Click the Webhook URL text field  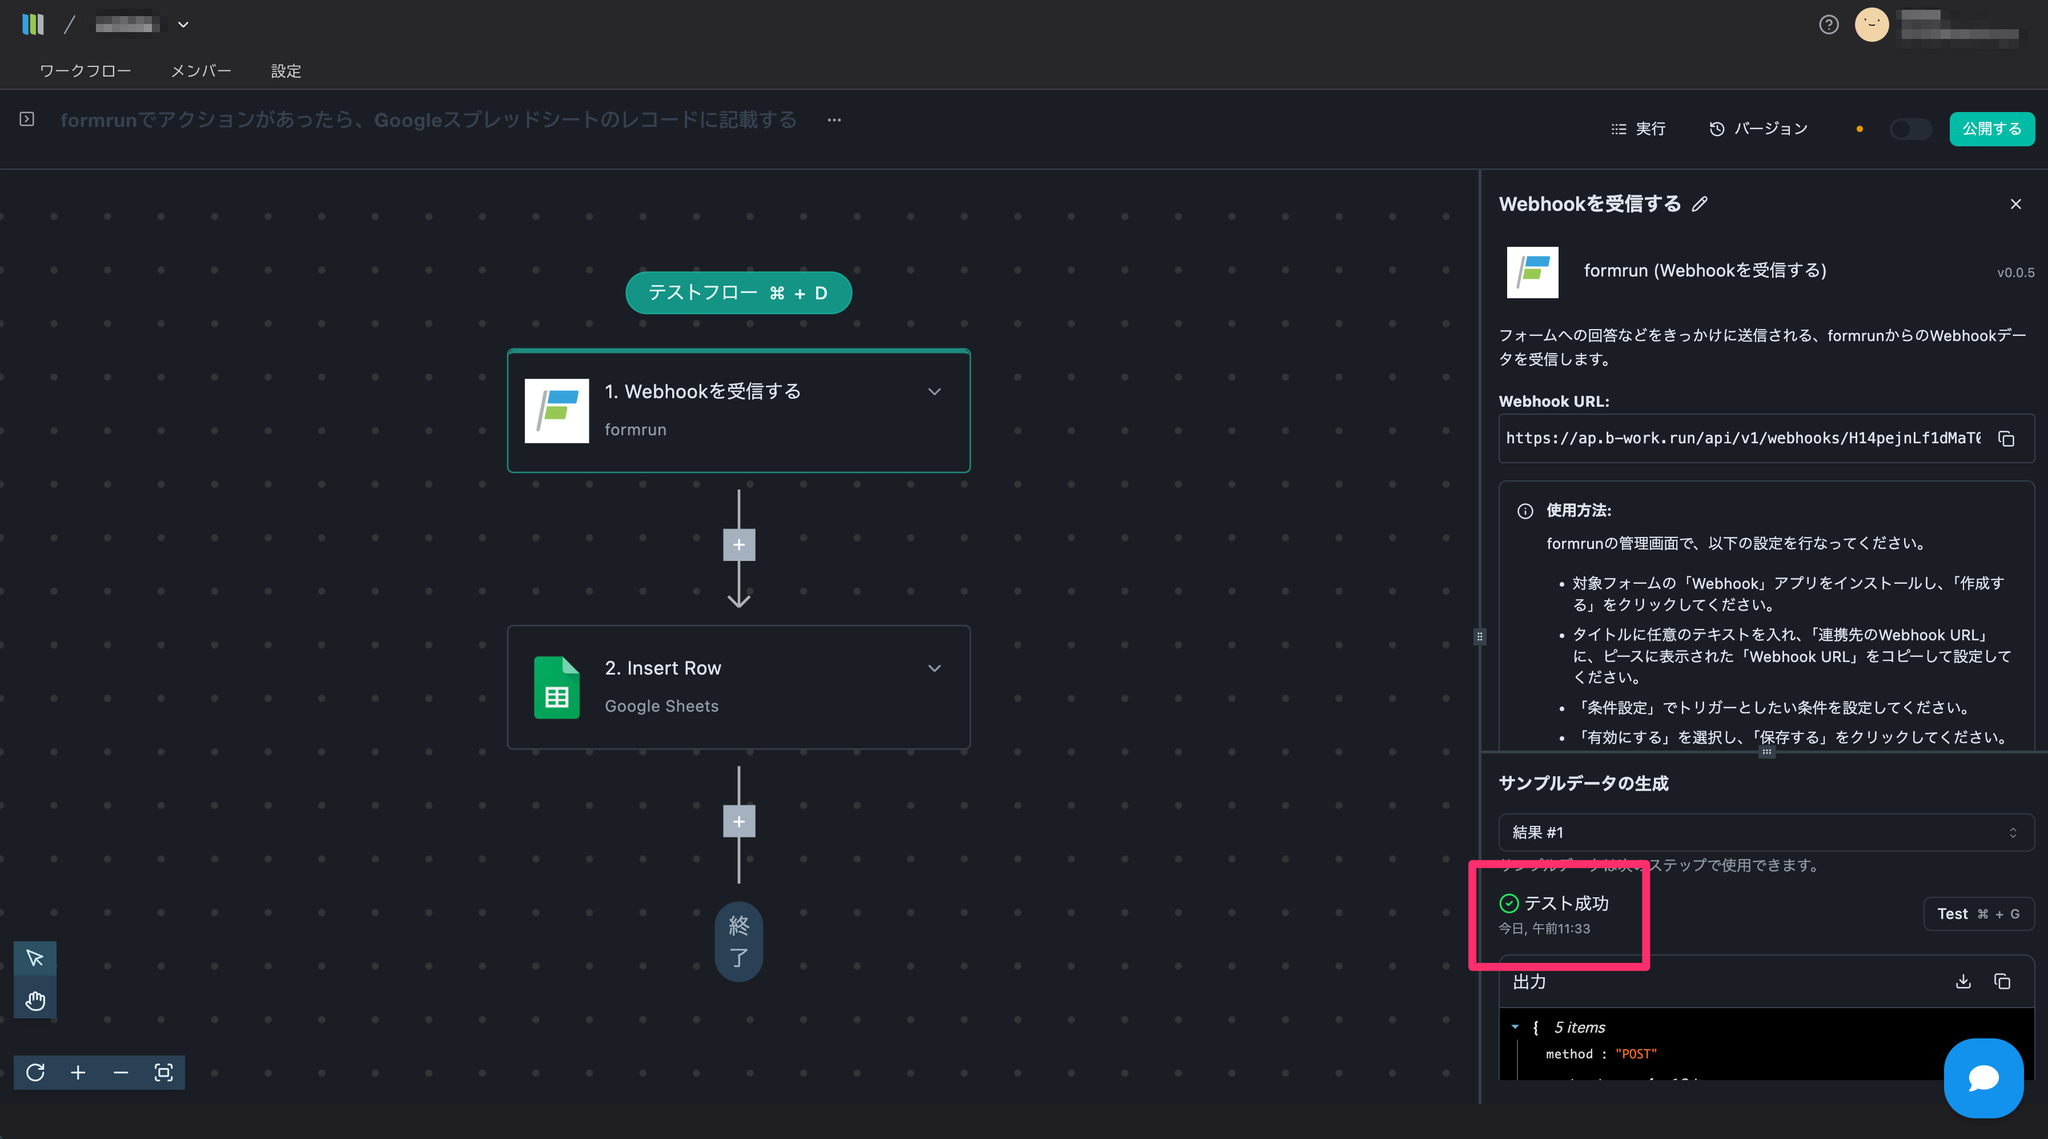coord(1742,439)
